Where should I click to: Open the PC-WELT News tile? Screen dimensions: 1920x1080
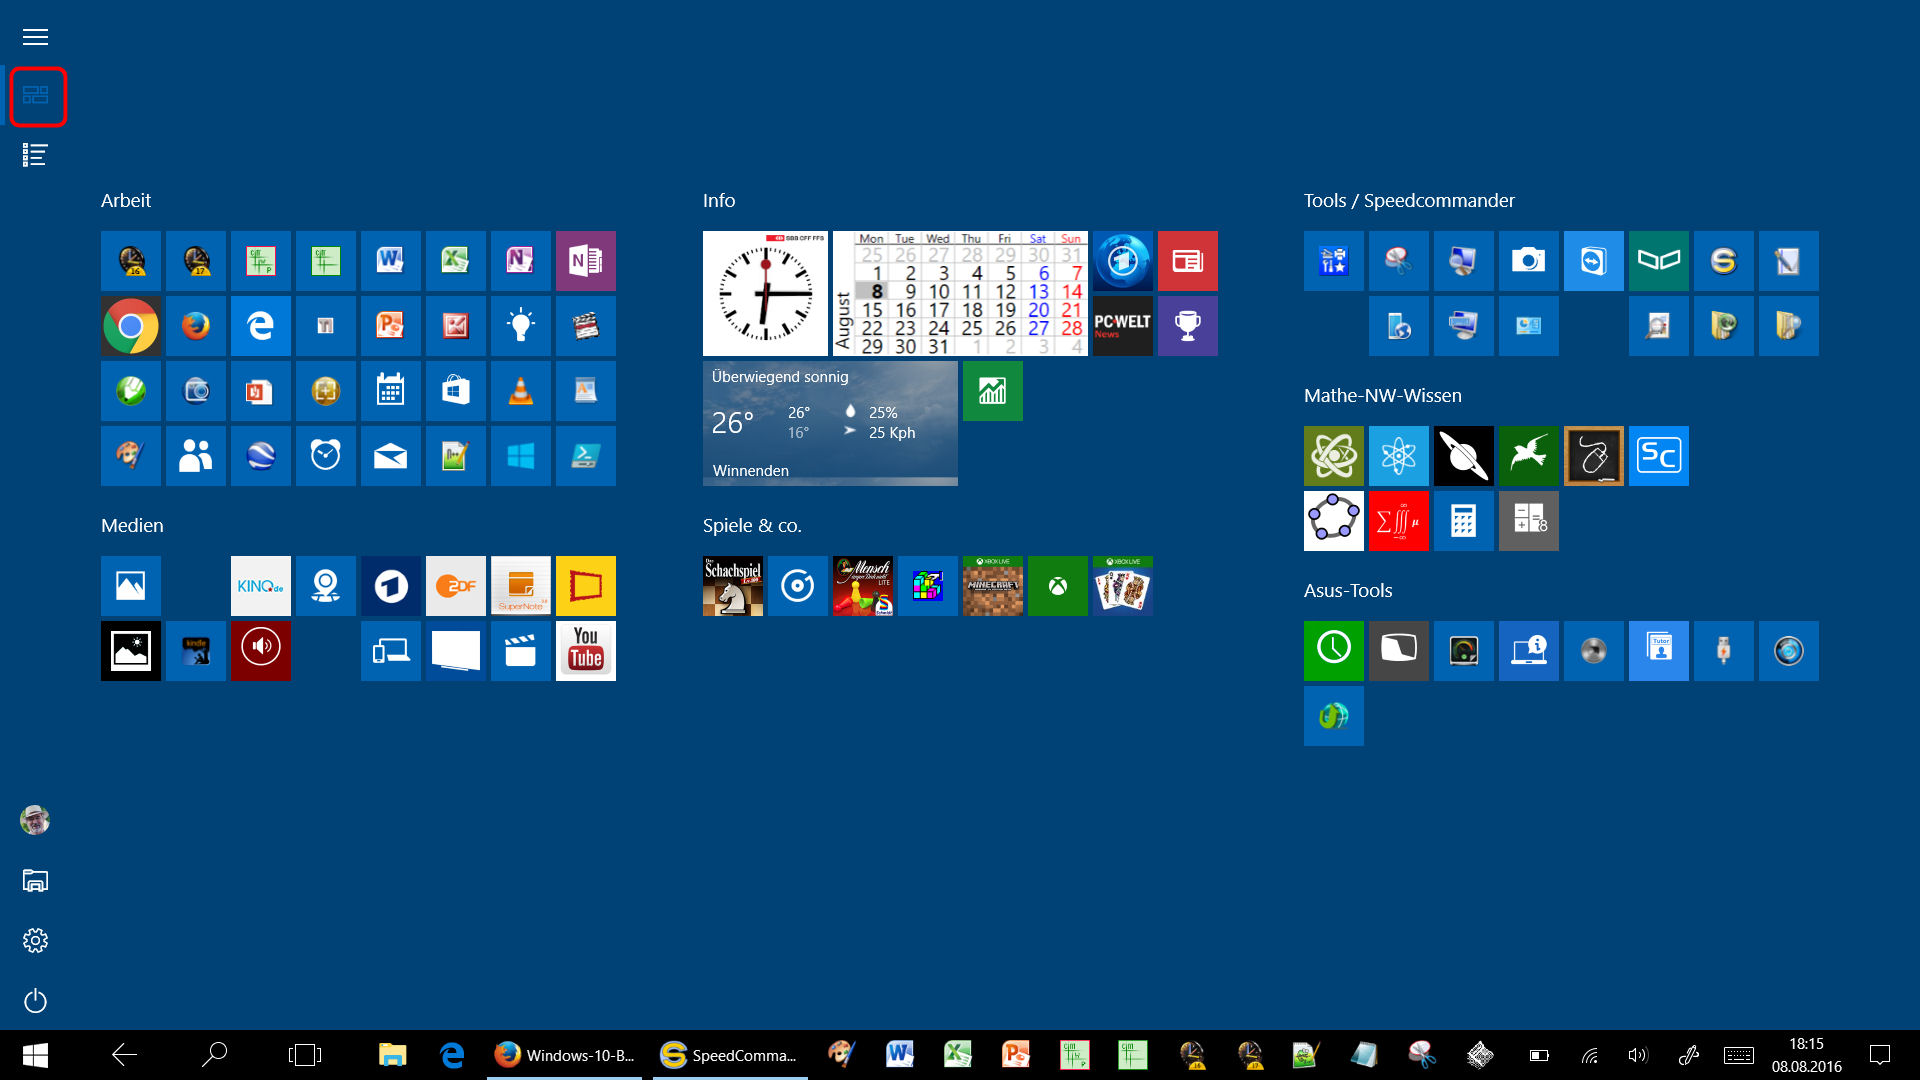[x=1122, y=326]
